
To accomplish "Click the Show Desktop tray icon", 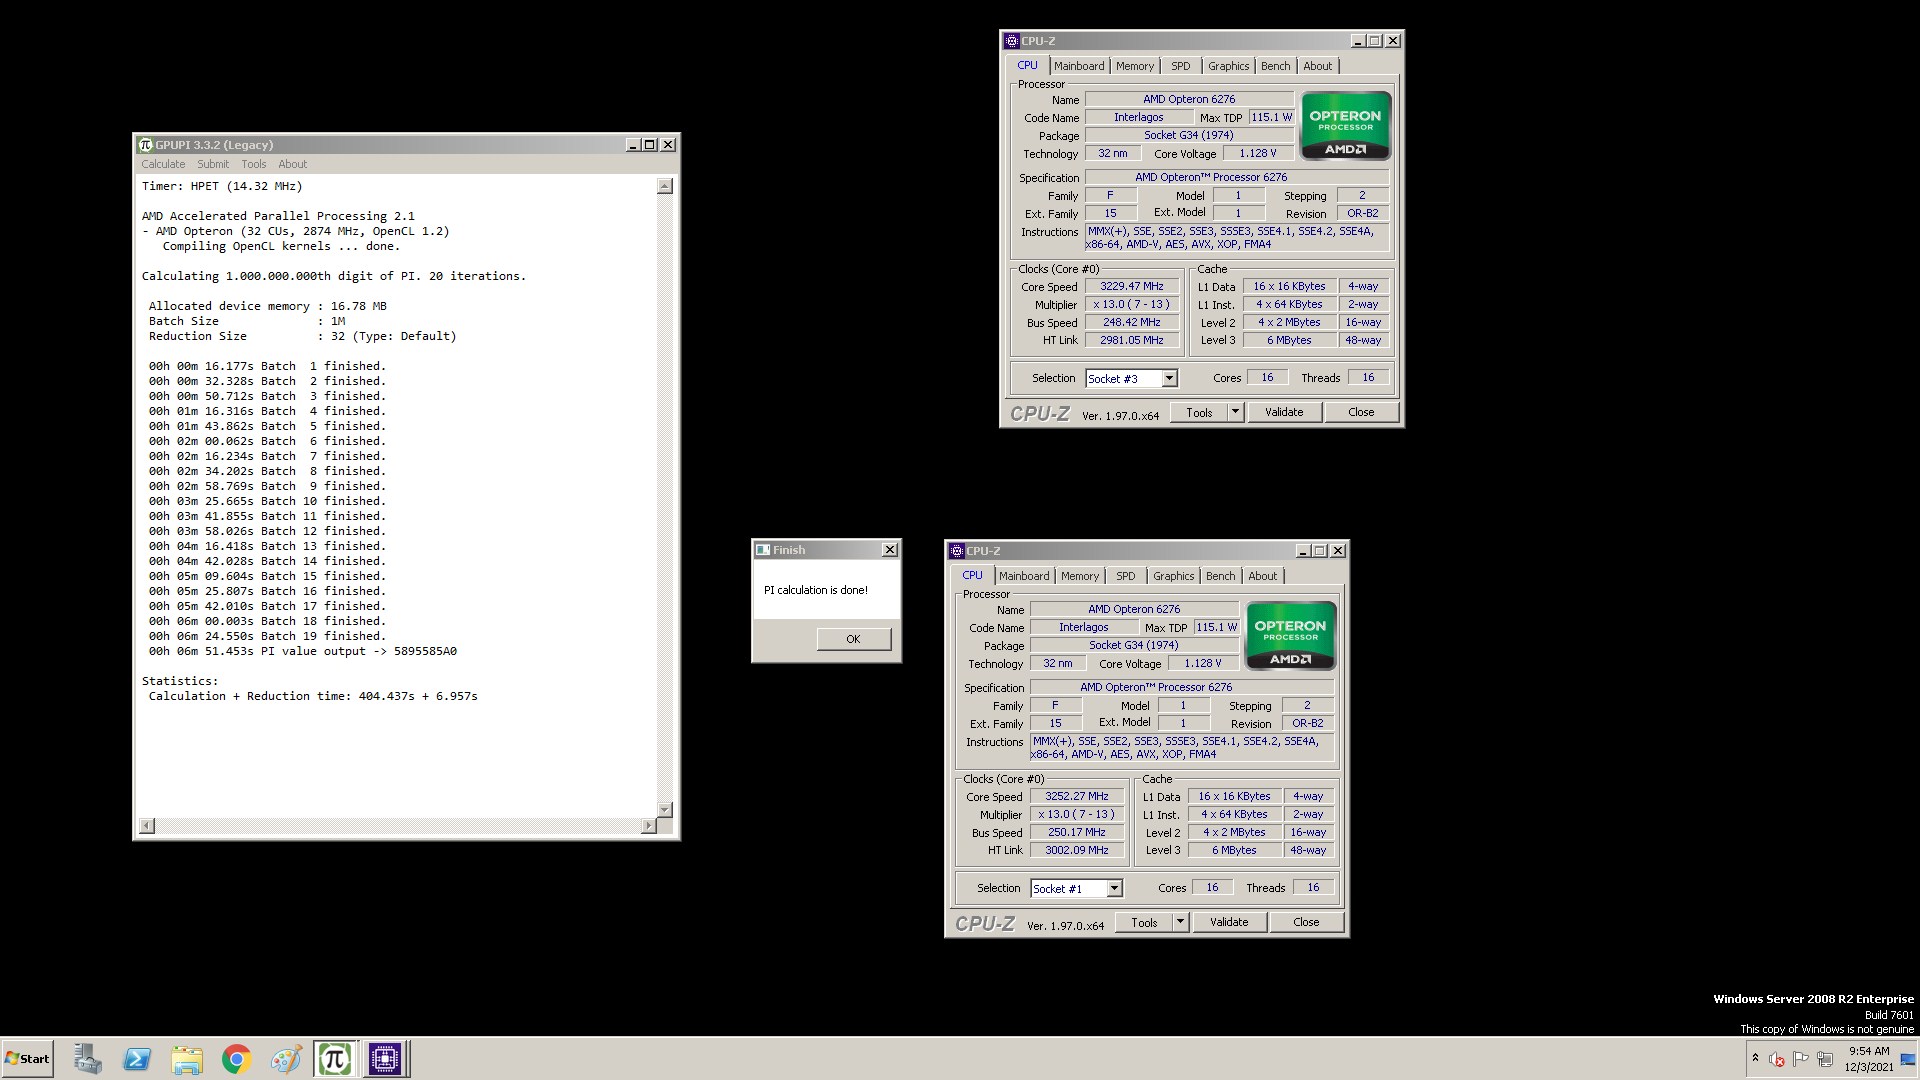I will (1907, 1059).
